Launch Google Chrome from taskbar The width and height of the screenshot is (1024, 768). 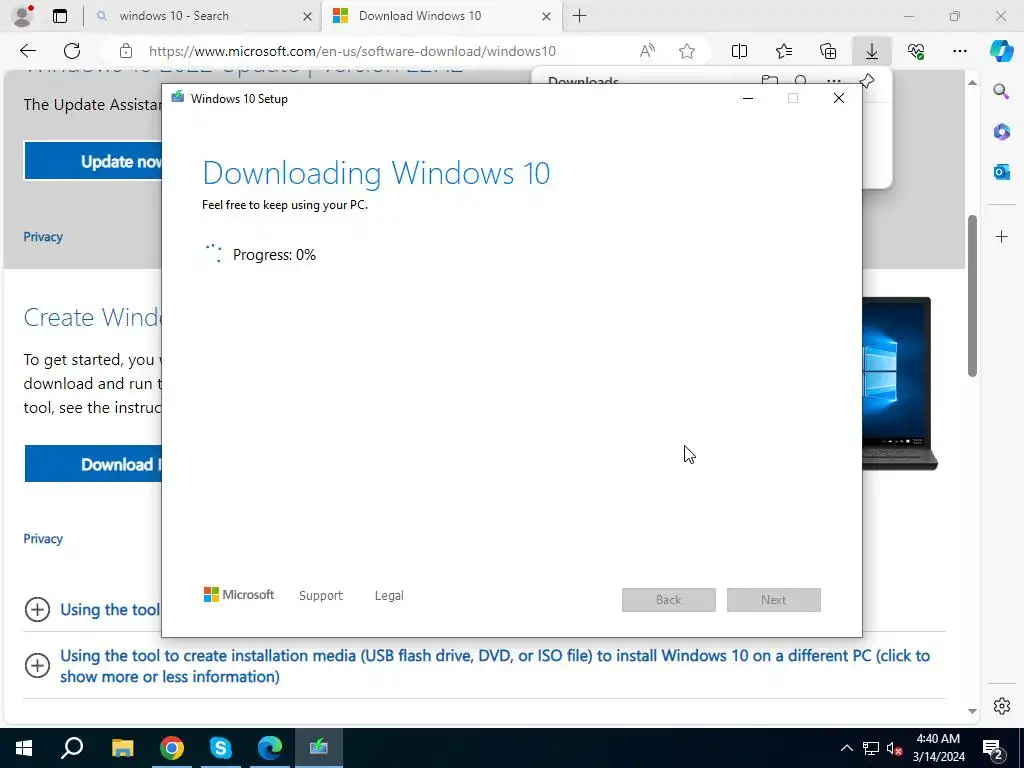coord(172,748)
